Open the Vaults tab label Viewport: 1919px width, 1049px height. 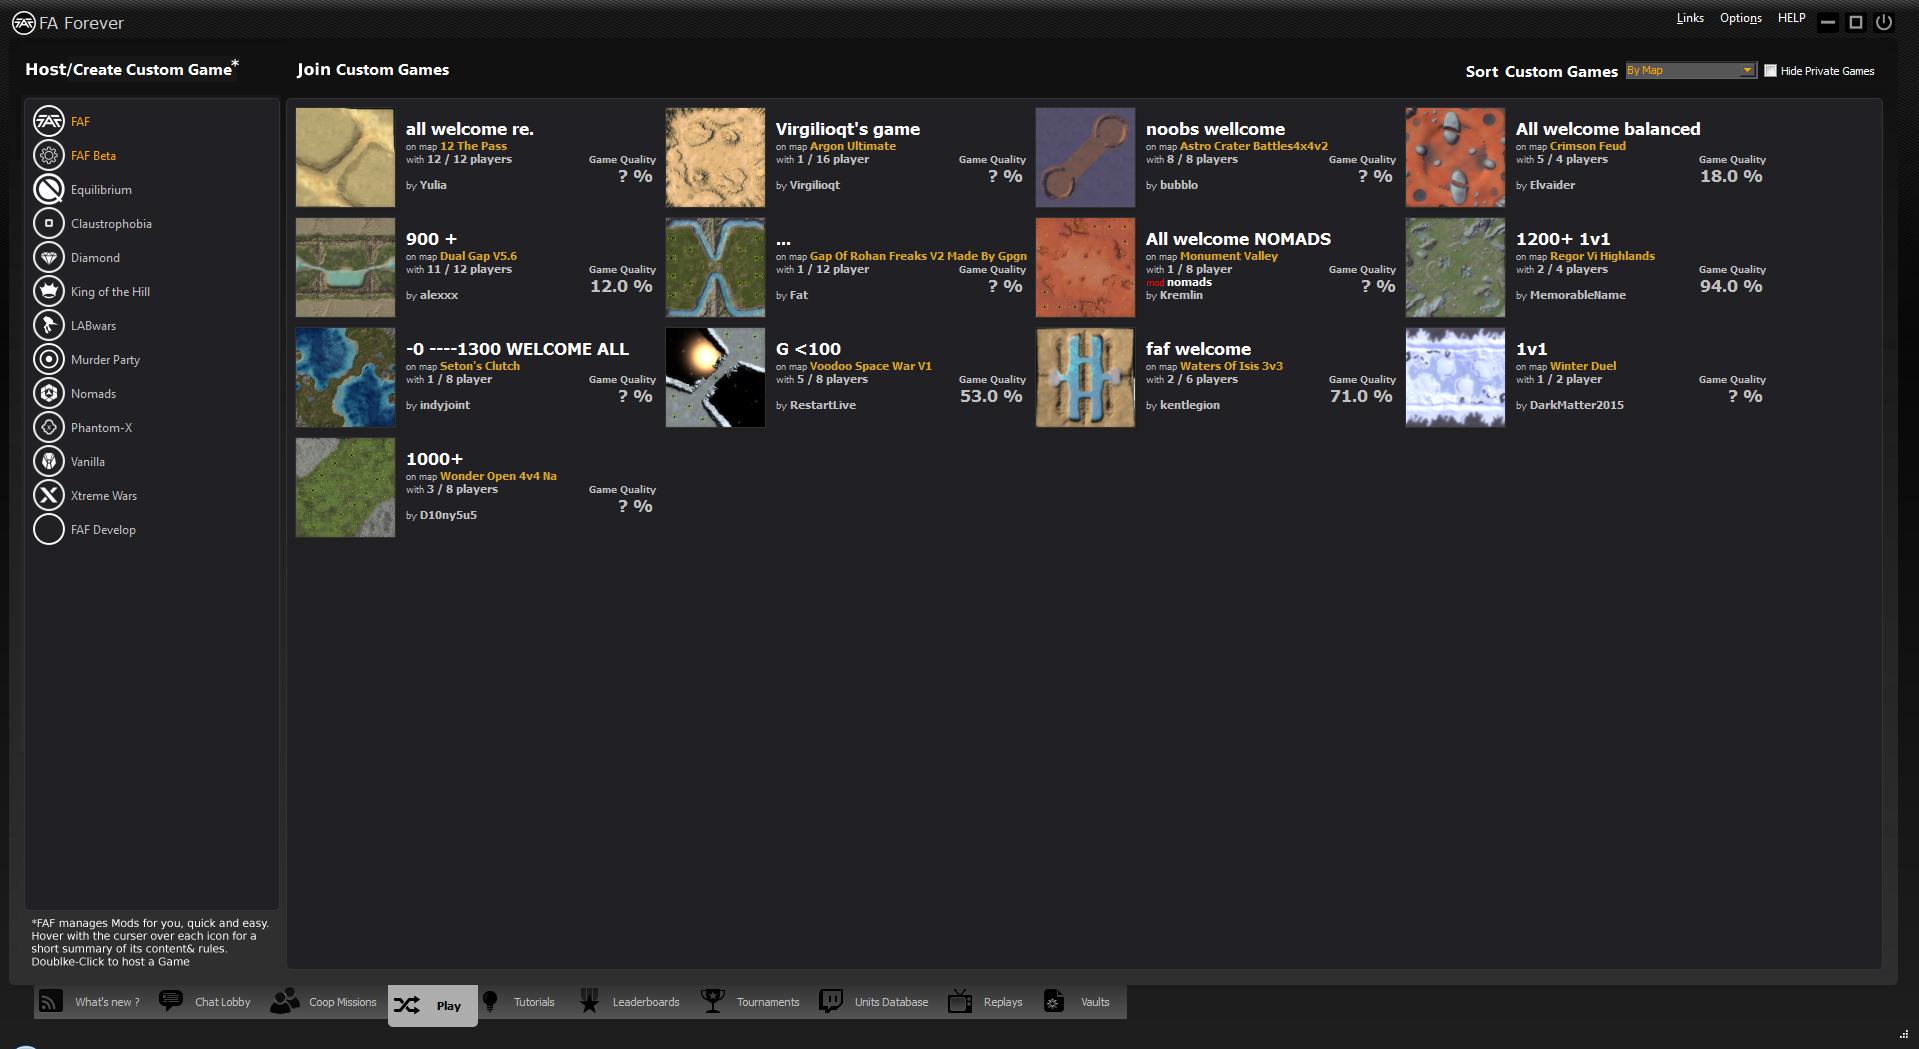(x=1095, y=1002)
